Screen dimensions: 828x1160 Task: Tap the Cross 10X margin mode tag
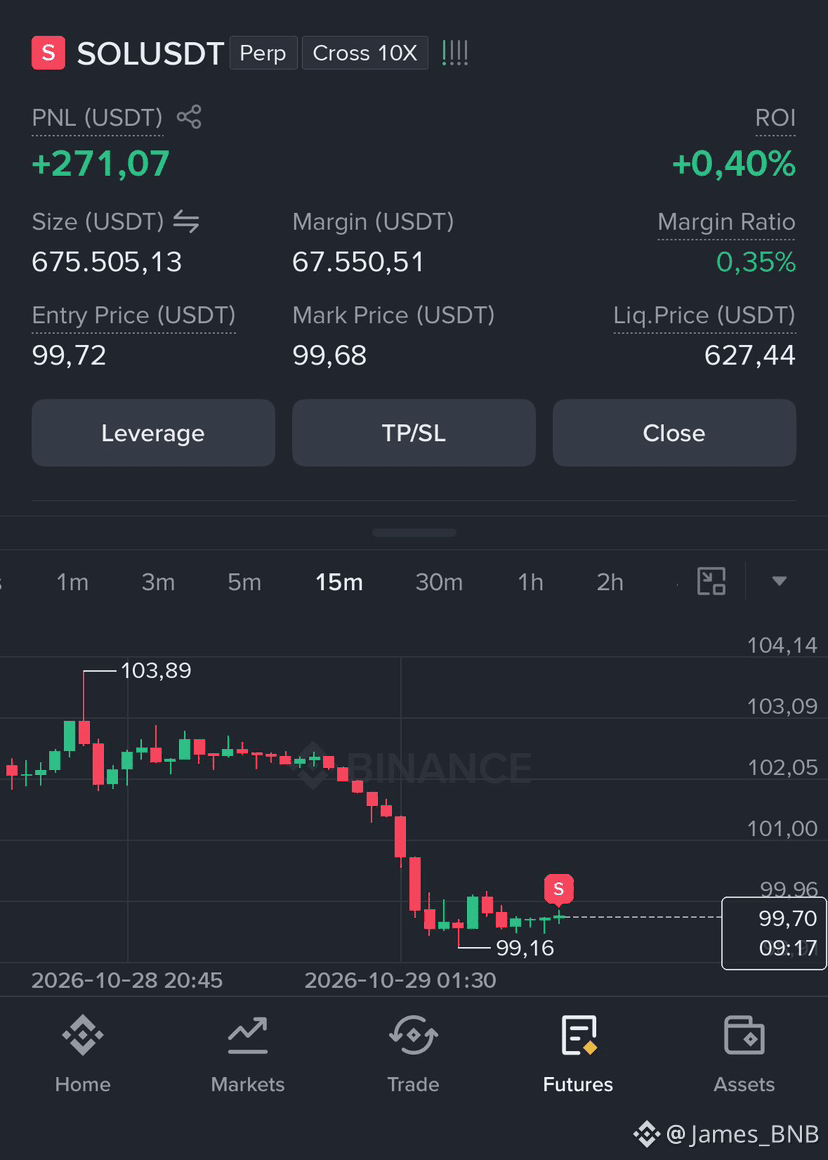(365, 53)
